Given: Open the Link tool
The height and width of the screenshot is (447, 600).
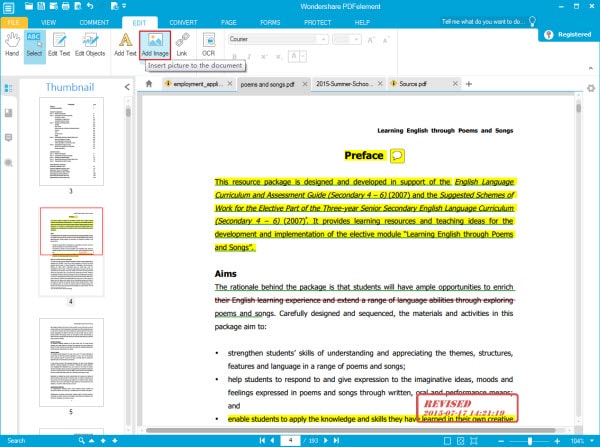Looking at the screenshot, I should coord(182,45).
